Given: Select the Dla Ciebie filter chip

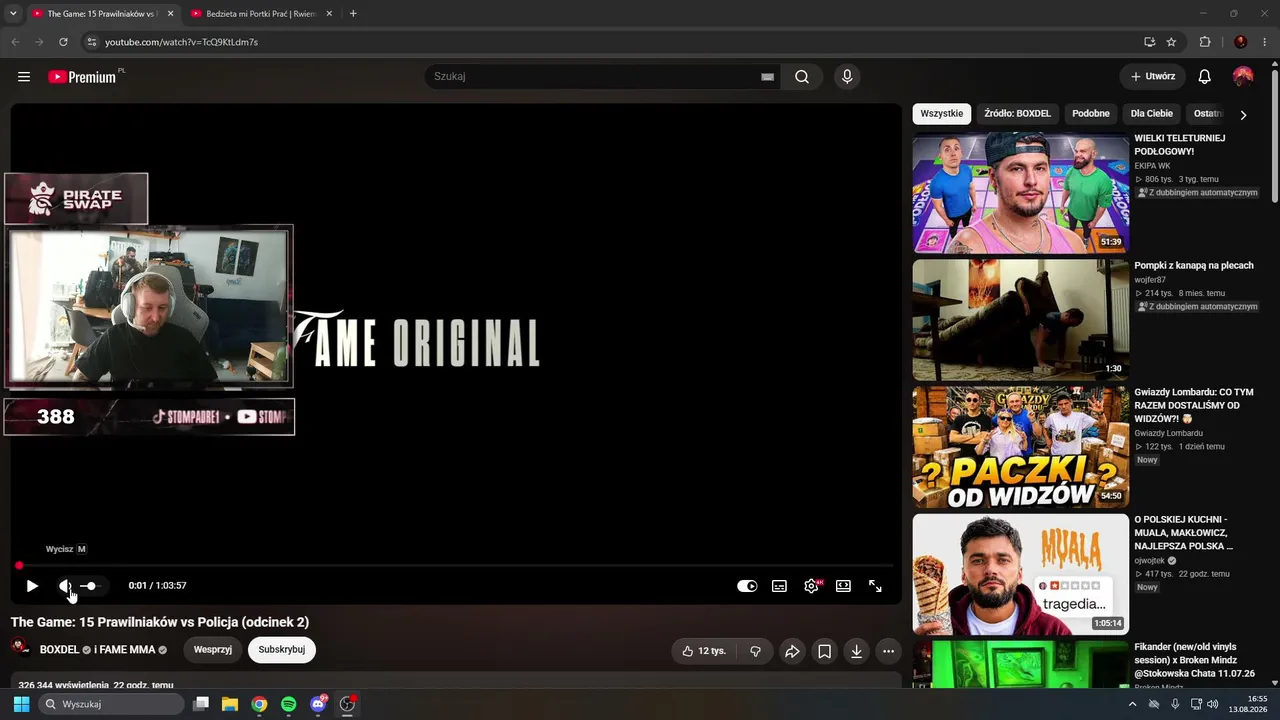Looking at the screenshot, I should click(x=1152, y=114).
